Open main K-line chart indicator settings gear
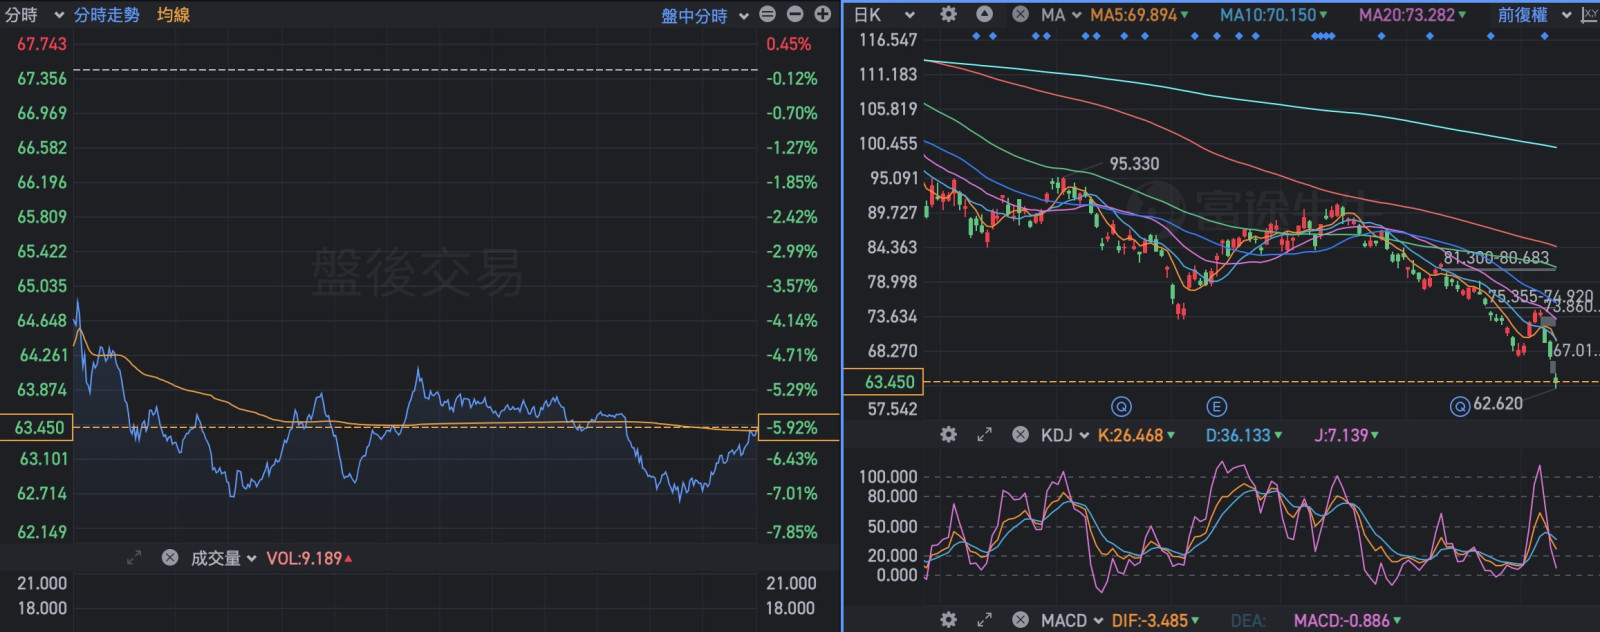Screen dimensions: 1600x632 (x=948, y=14)
